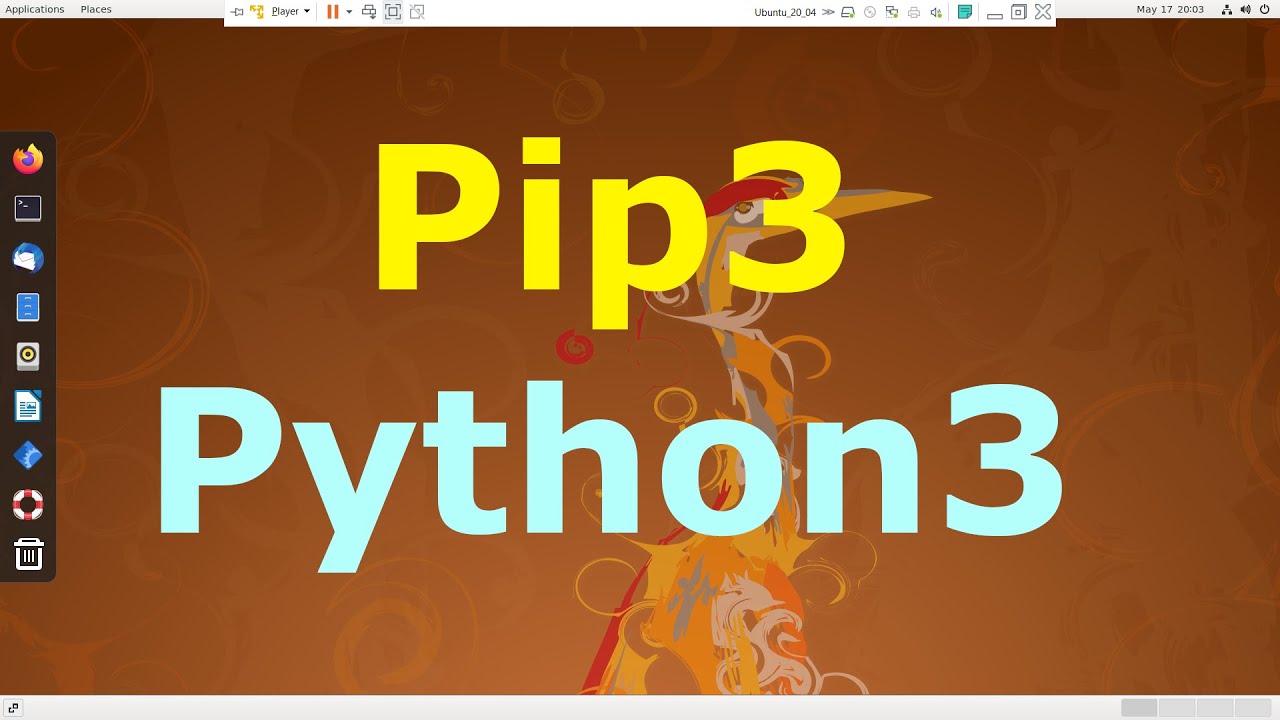Open LibreOffice Writer from the dock

pos(28,406)
